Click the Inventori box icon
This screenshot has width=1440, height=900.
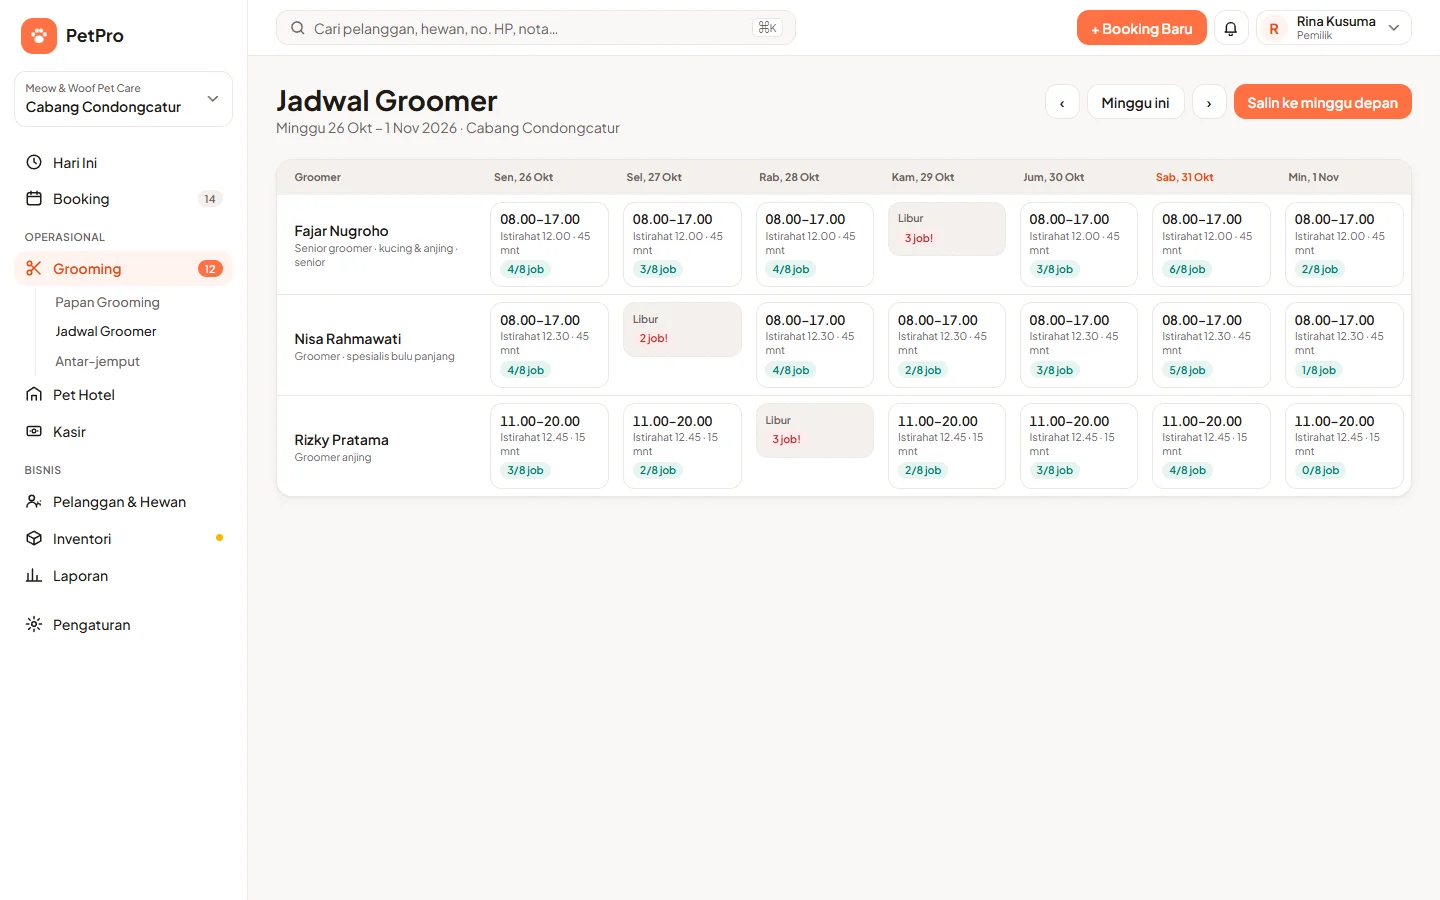coord(34,539)
